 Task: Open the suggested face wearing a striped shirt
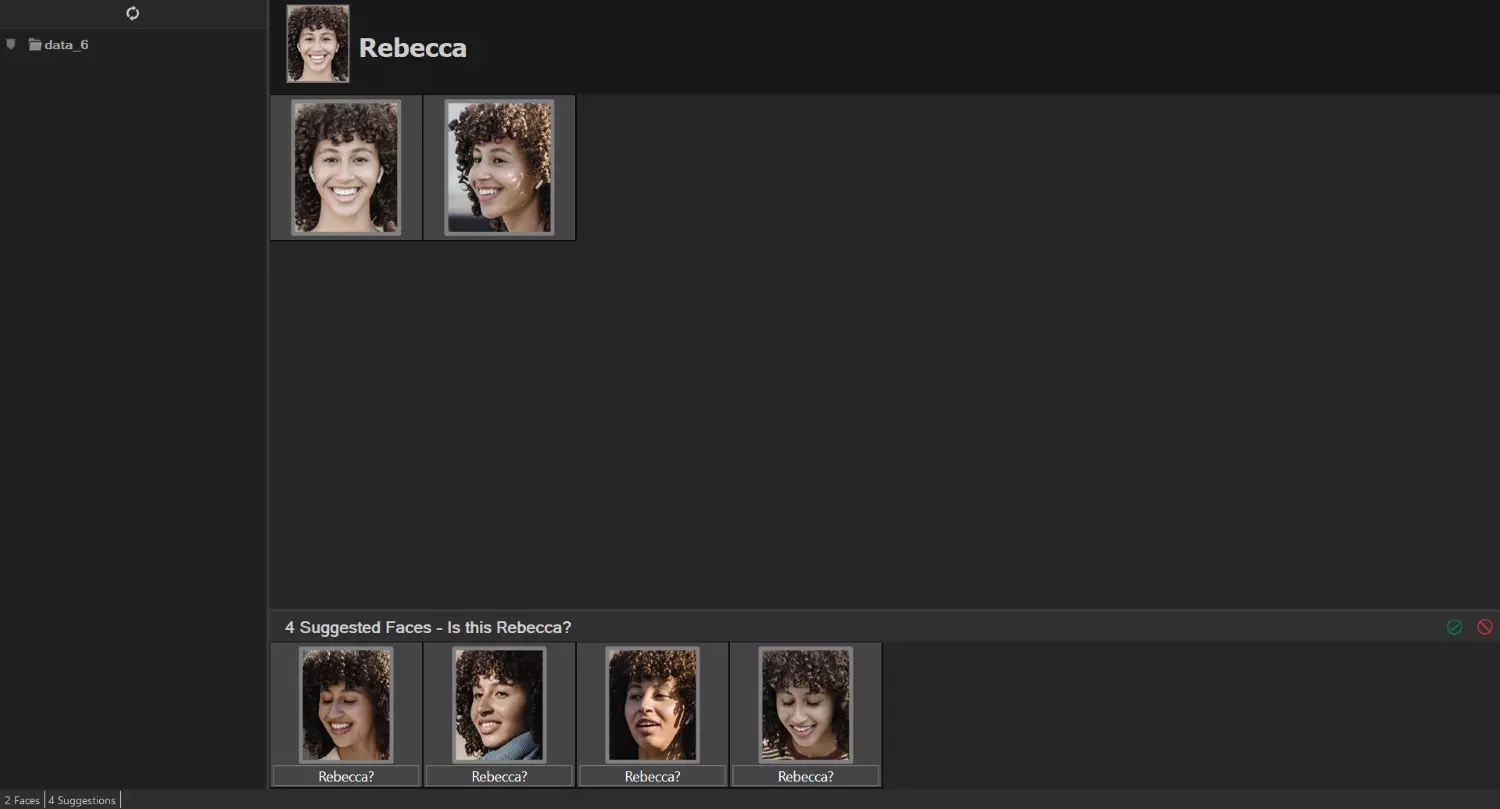click(805, 705)
